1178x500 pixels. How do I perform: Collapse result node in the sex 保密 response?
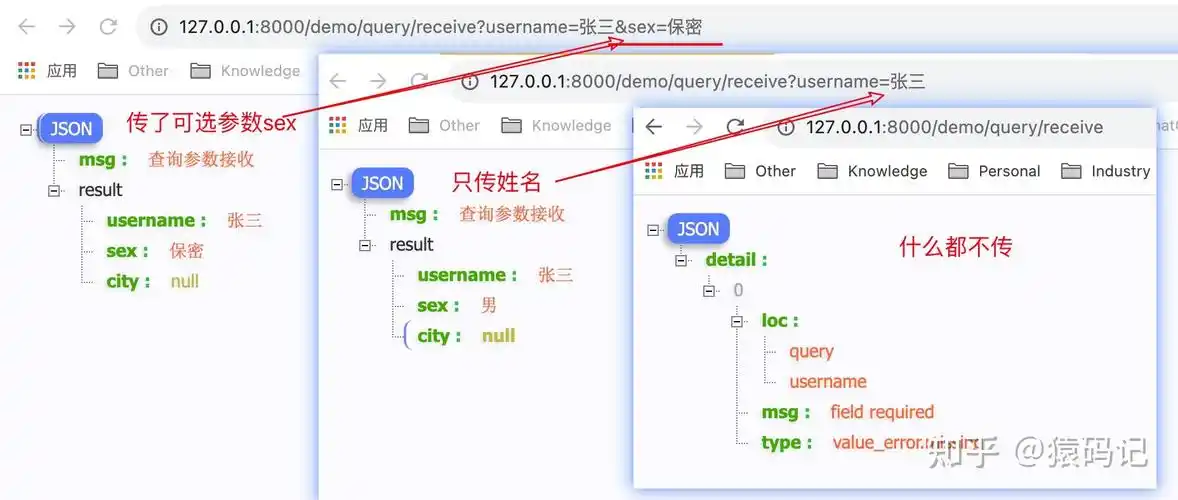(x=55, y=190)
